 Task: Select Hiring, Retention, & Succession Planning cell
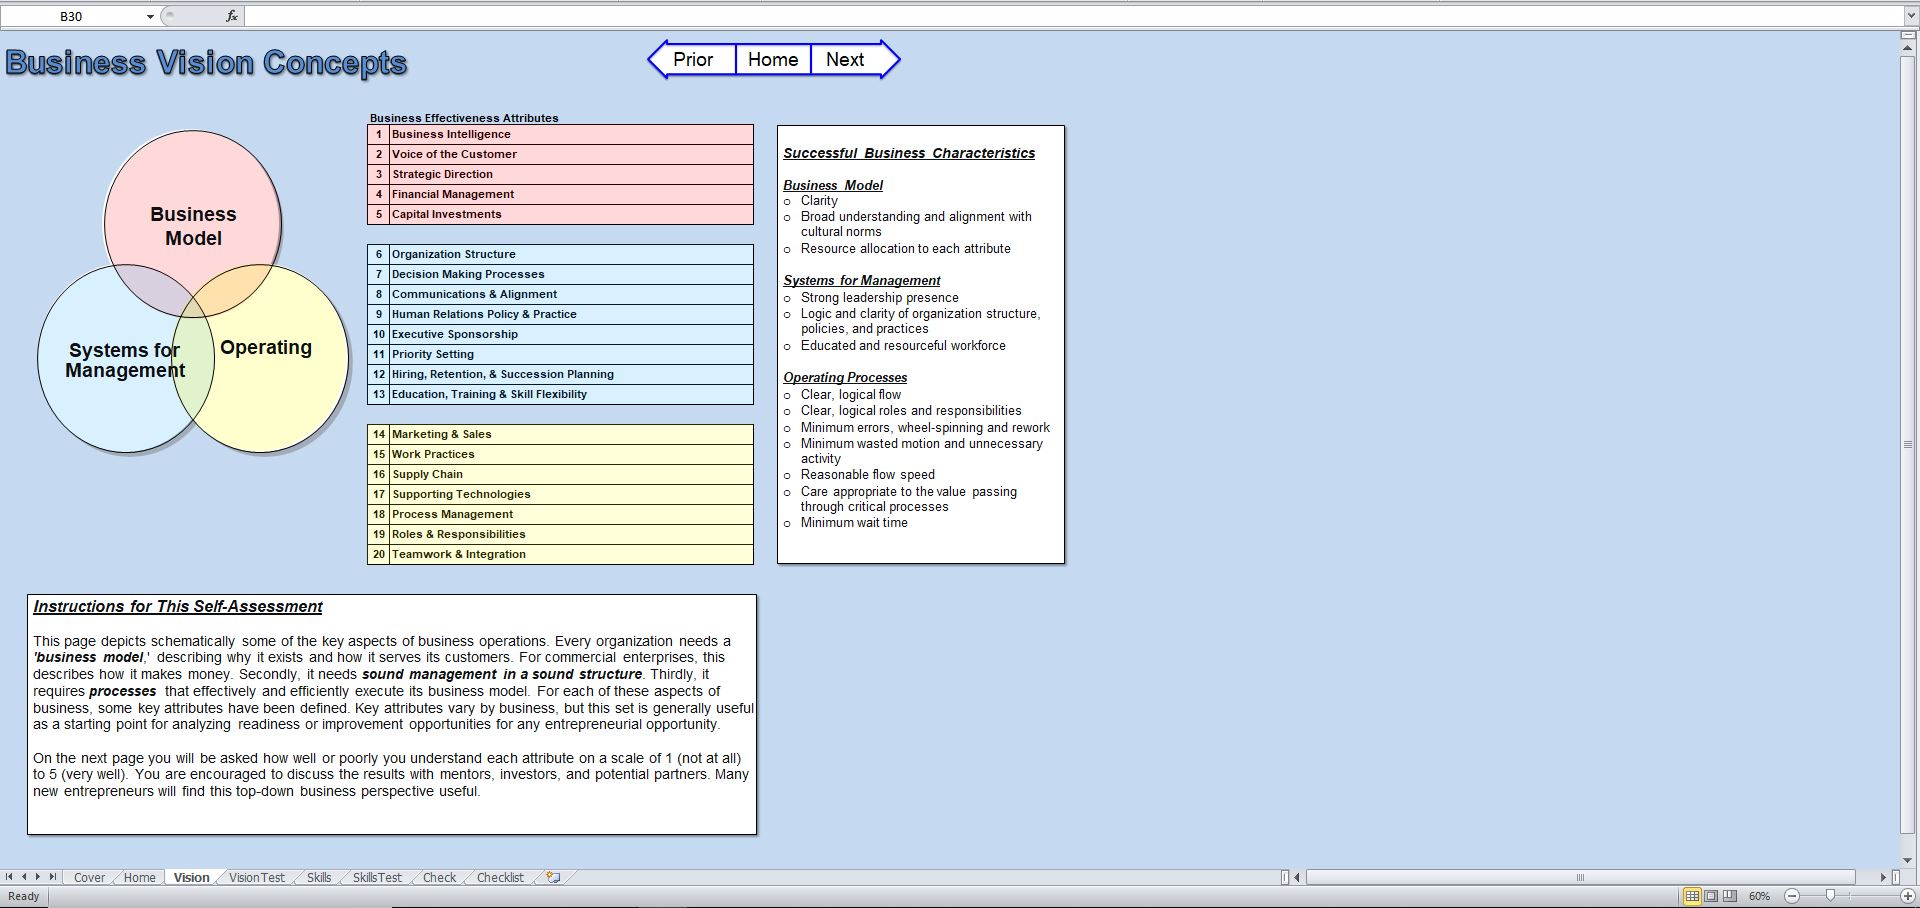coord(571,374)
